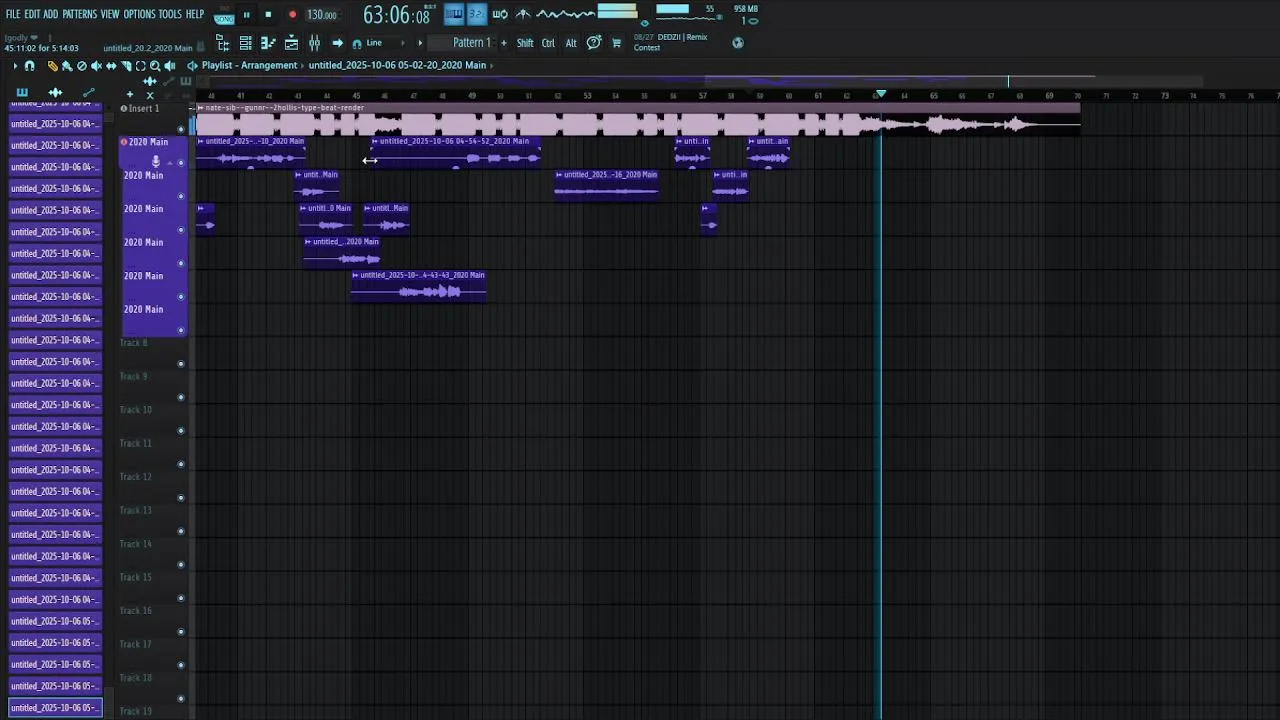Viewport: 1280px width, 720px height.
Task: Open FILE menu
Action: 13,14
